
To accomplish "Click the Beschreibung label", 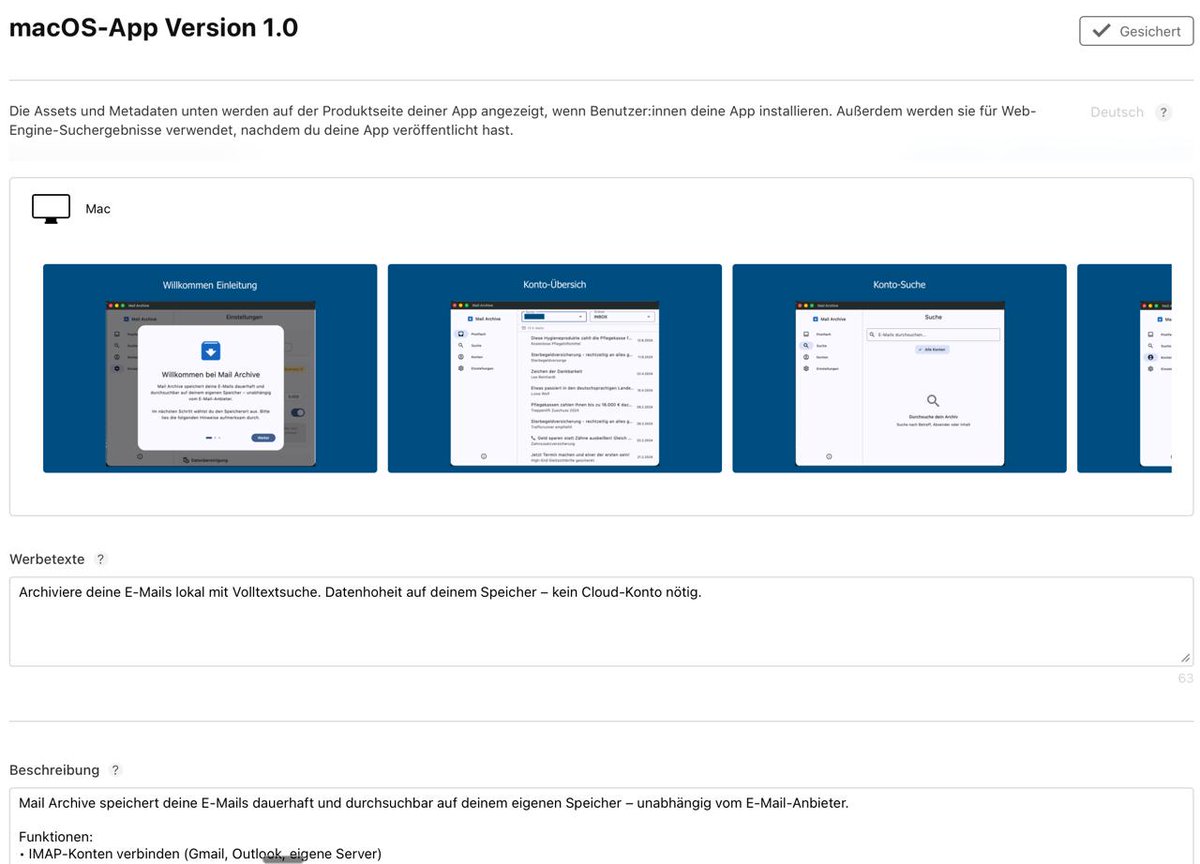I will 55,770.
